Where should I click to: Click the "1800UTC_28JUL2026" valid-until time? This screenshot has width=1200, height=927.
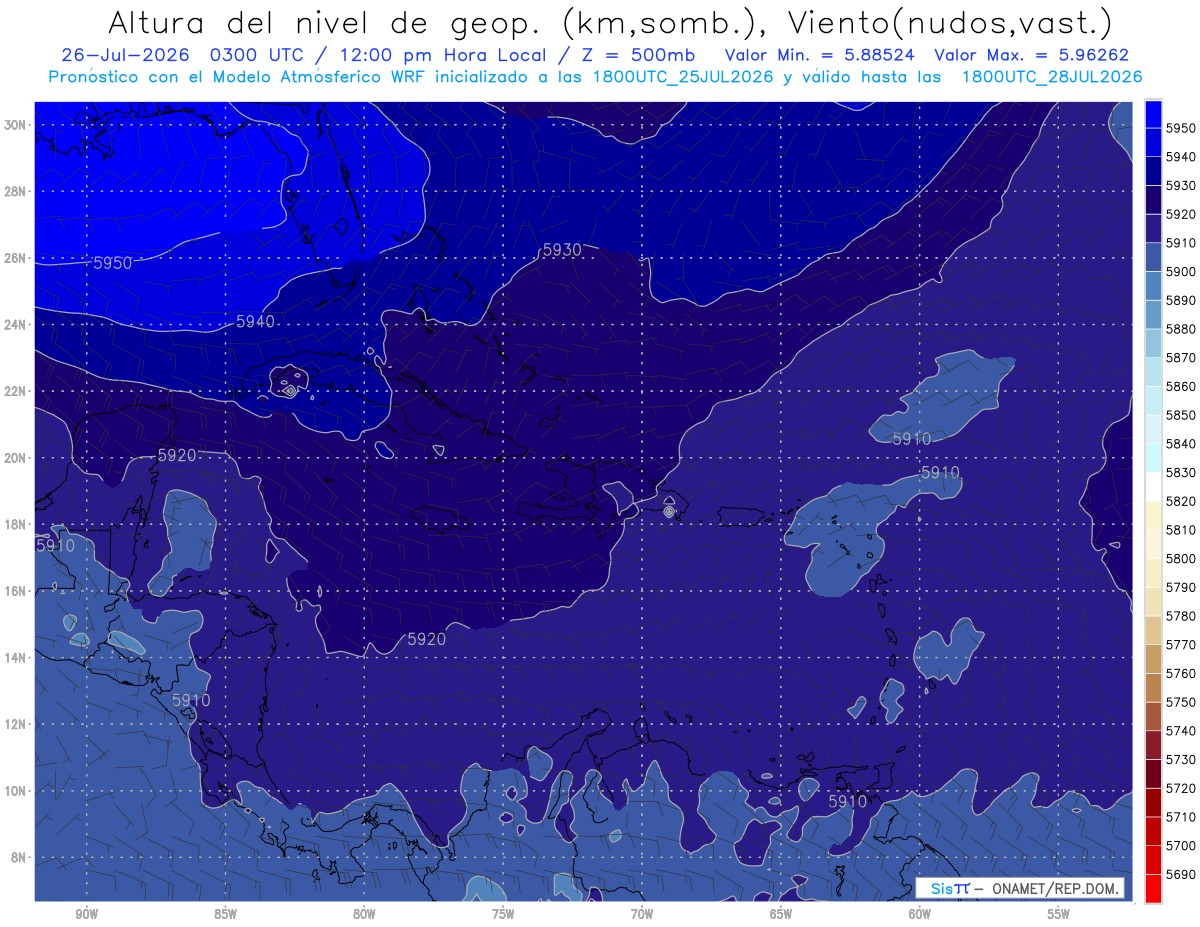click(1051, 76)
